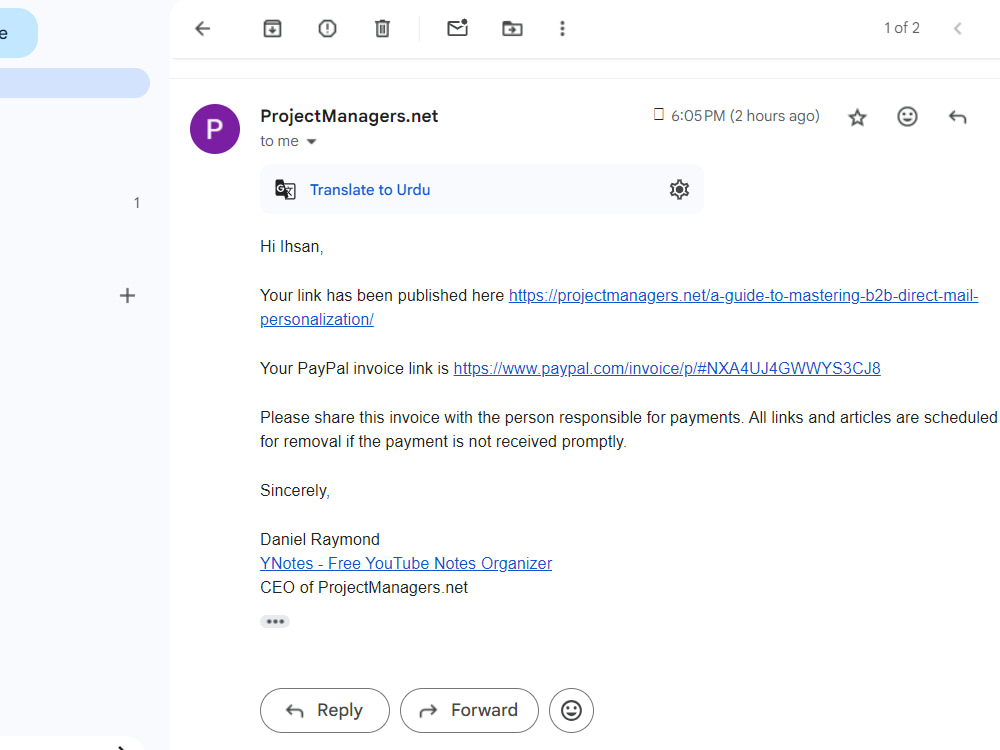Open the projectmanagers.net published article link
This screenshot has height=750, width=1000.
619,307
